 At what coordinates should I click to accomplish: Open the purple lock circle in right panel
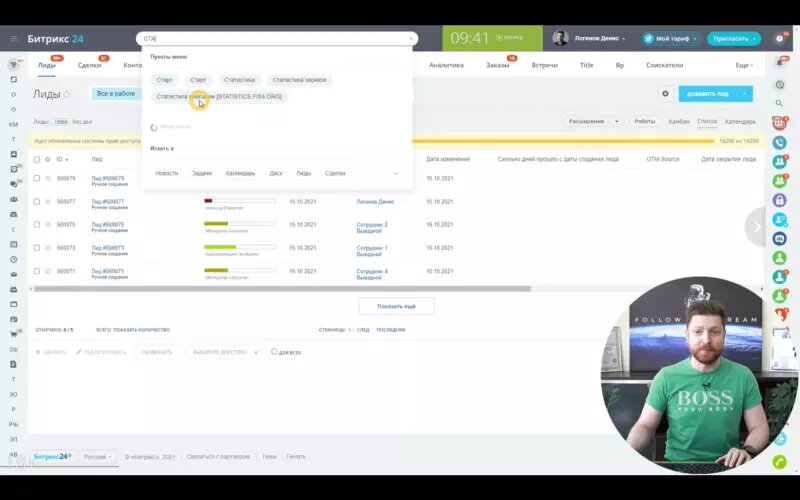pyautogui.click(x=779, y=200)
